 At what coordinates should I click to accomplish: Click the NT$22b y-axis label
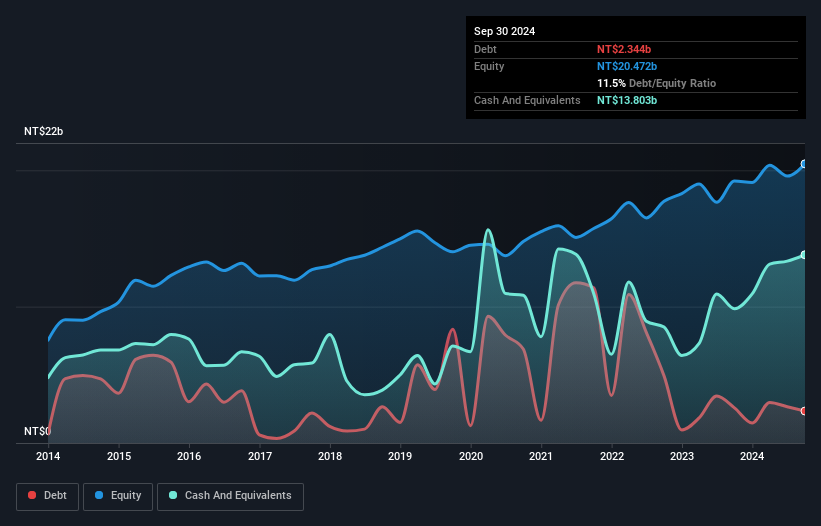[x=43, y=131]
